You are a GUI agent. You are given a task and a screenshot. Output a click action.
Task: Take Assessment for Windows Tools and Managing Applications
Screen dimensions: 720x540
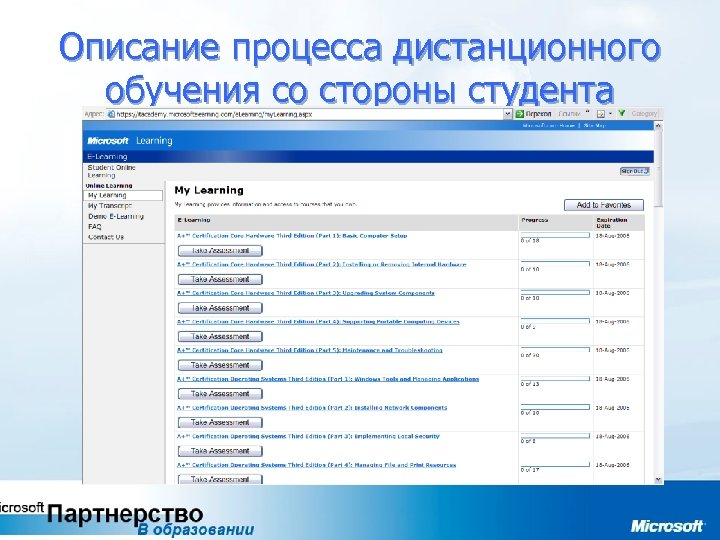(220, 394)
